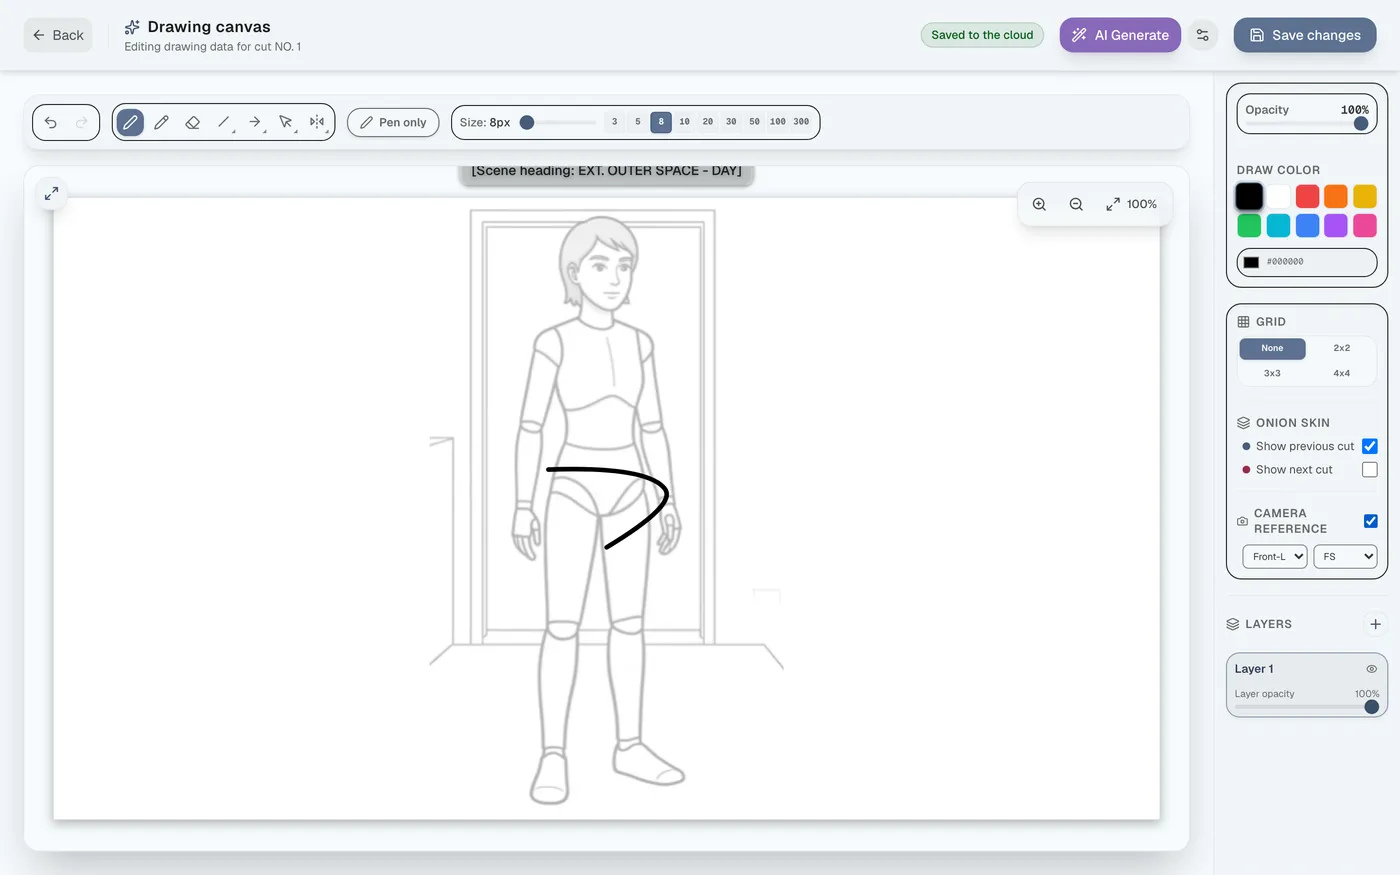
Task: Click the undo arrow icon
Action: click(51, 122)
